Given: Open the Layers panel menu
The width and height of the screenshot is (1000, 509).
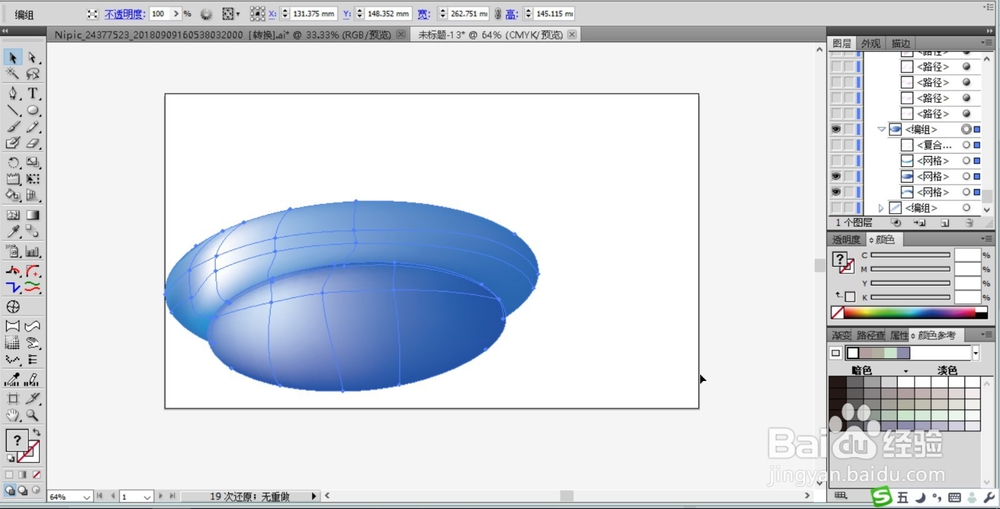Looking at the screenshot, I should pyautogui.click(x=989, y=43).
